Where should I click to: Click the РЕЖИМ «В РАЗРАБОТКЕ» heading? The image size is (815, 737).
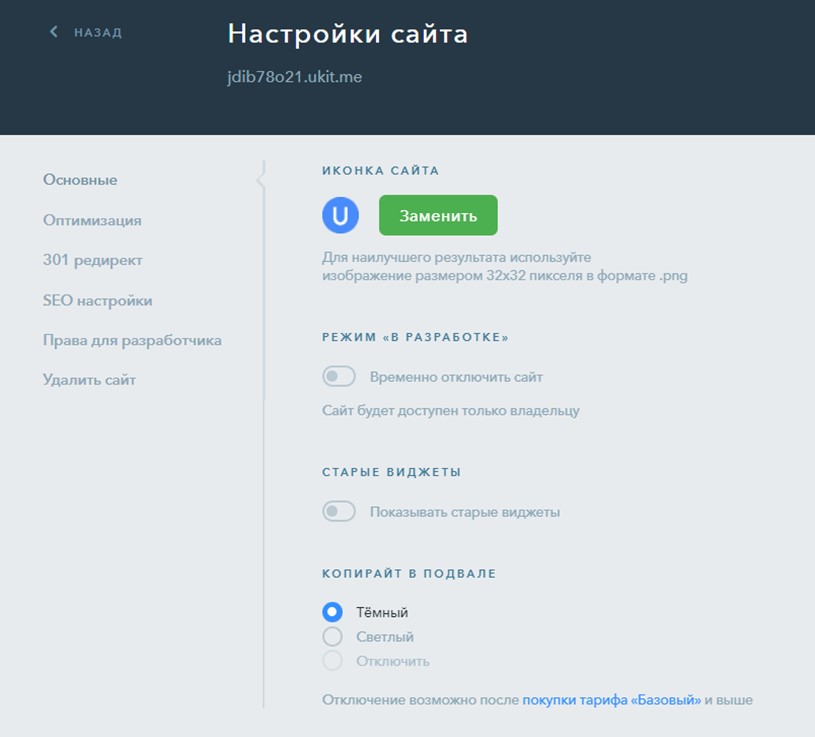tap(415, 337)
